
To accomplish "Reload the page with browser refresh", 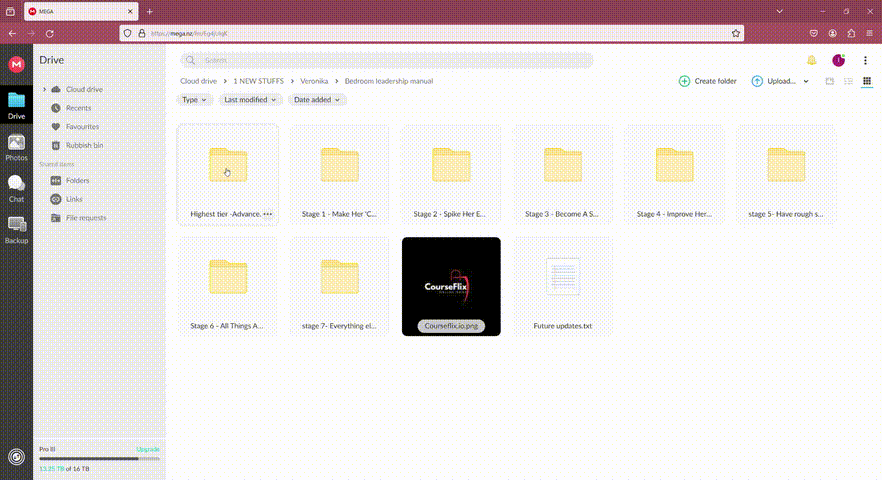I will click(x=50, y=34).
